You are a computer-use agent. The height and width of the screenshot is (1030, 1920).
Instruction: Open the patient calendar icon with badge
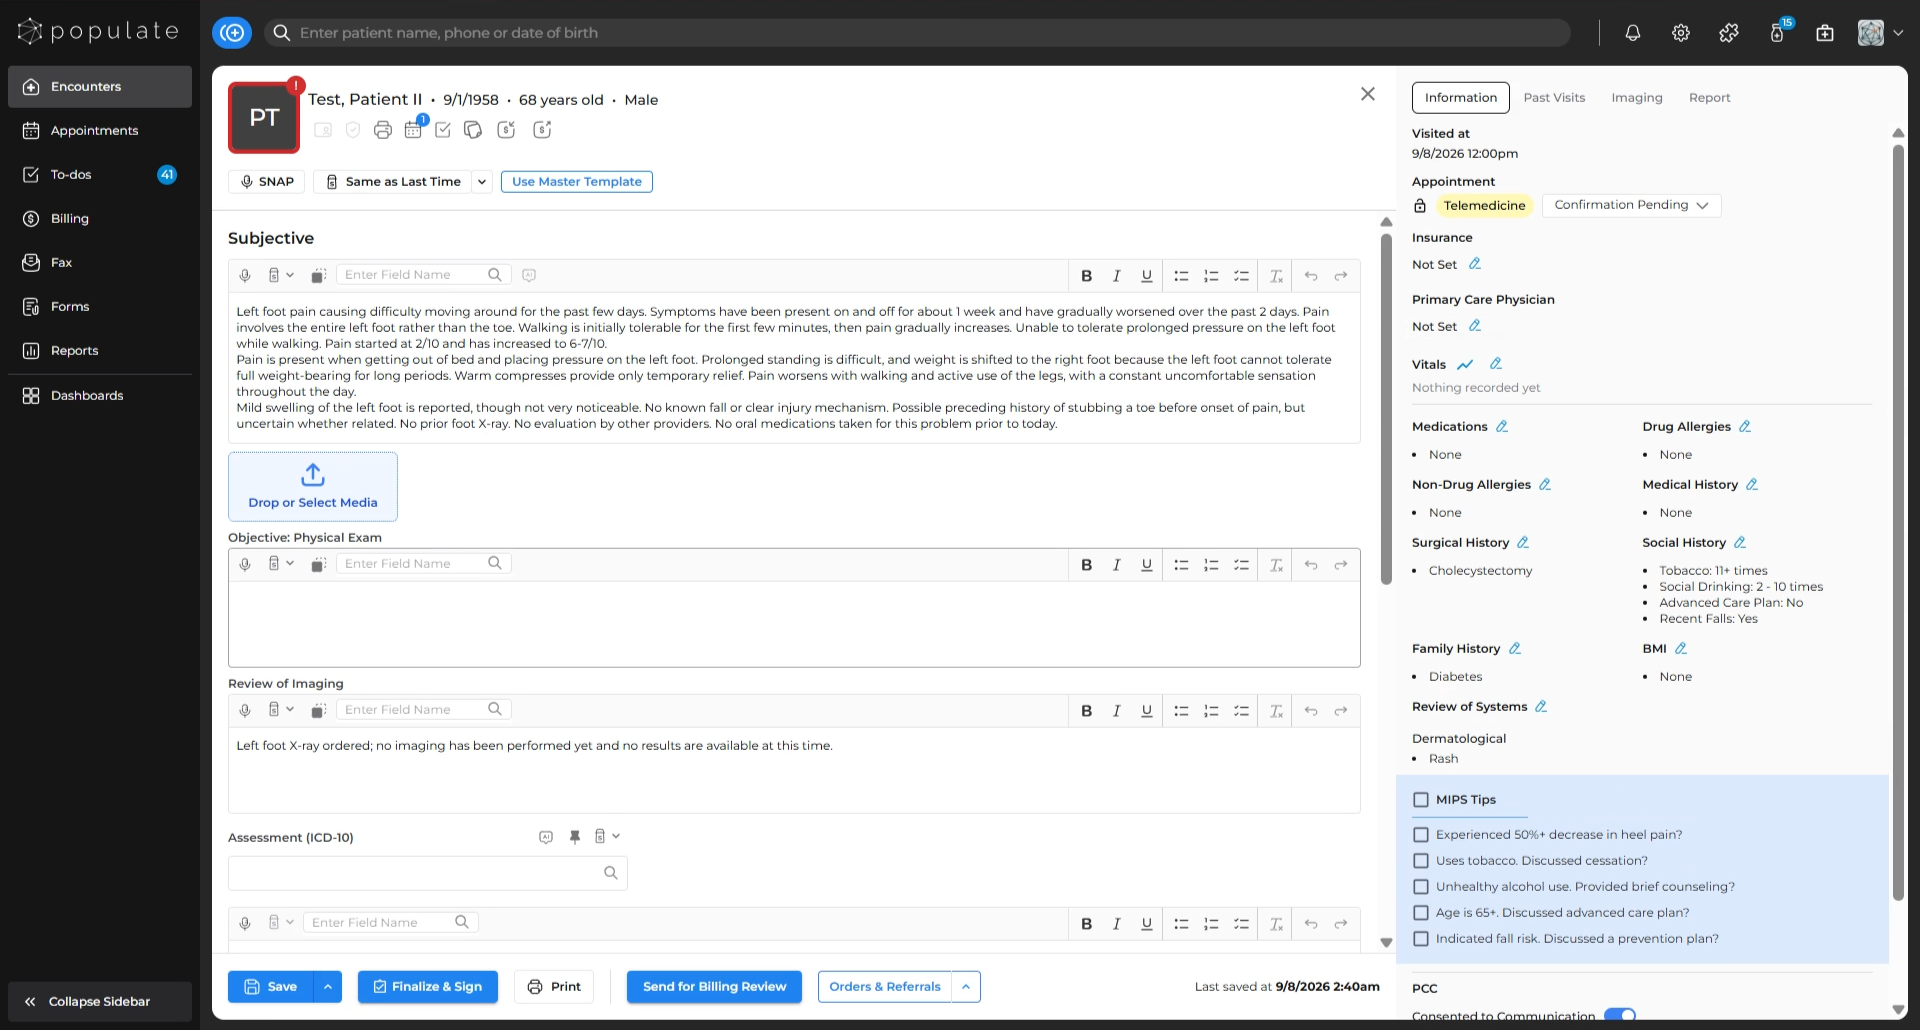(414, 129)
